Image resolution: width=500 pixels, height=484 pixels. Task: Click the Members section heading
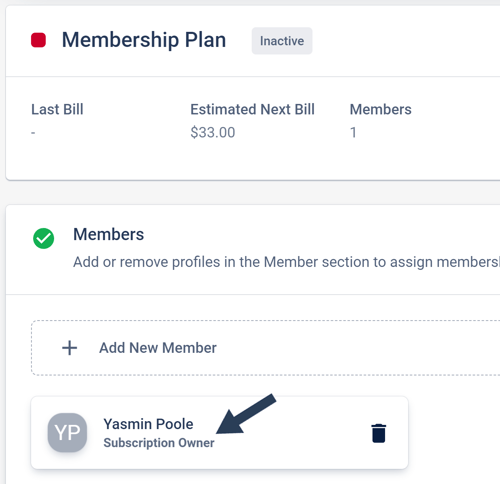click(108, 234)
